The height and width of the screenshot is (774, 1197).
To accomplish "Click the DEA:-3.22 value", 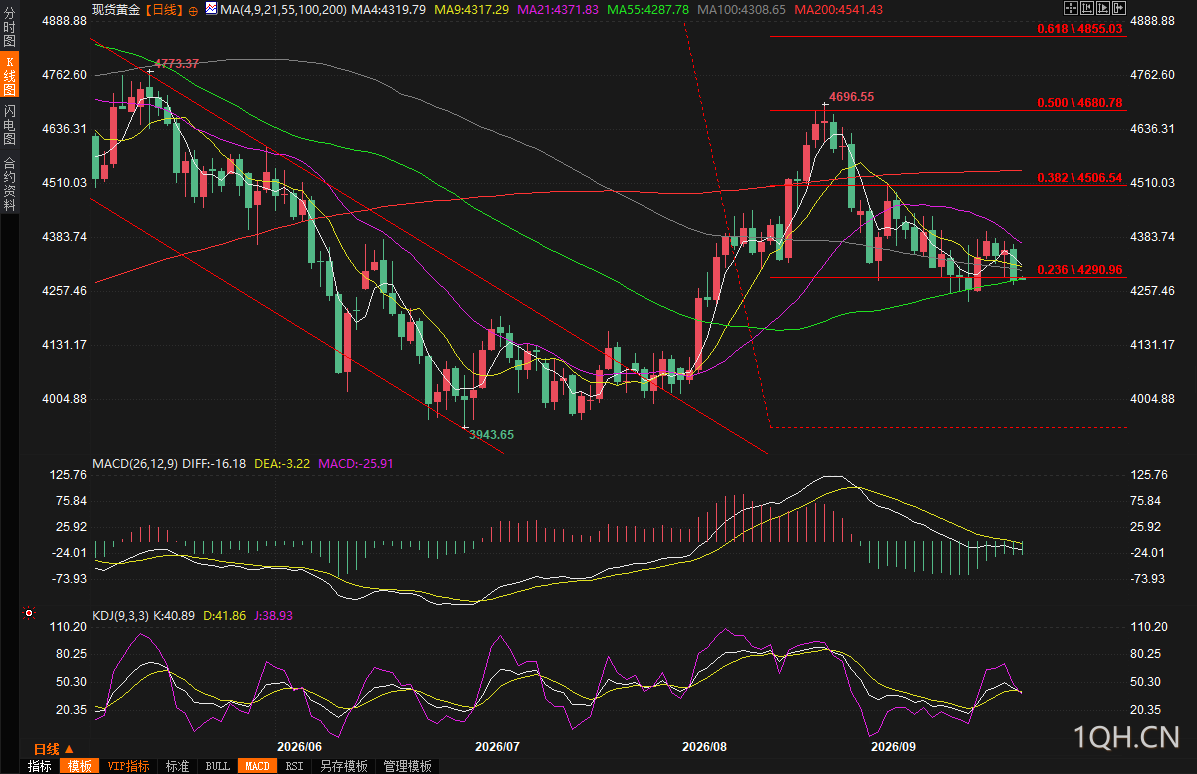I will coord(282,463).
